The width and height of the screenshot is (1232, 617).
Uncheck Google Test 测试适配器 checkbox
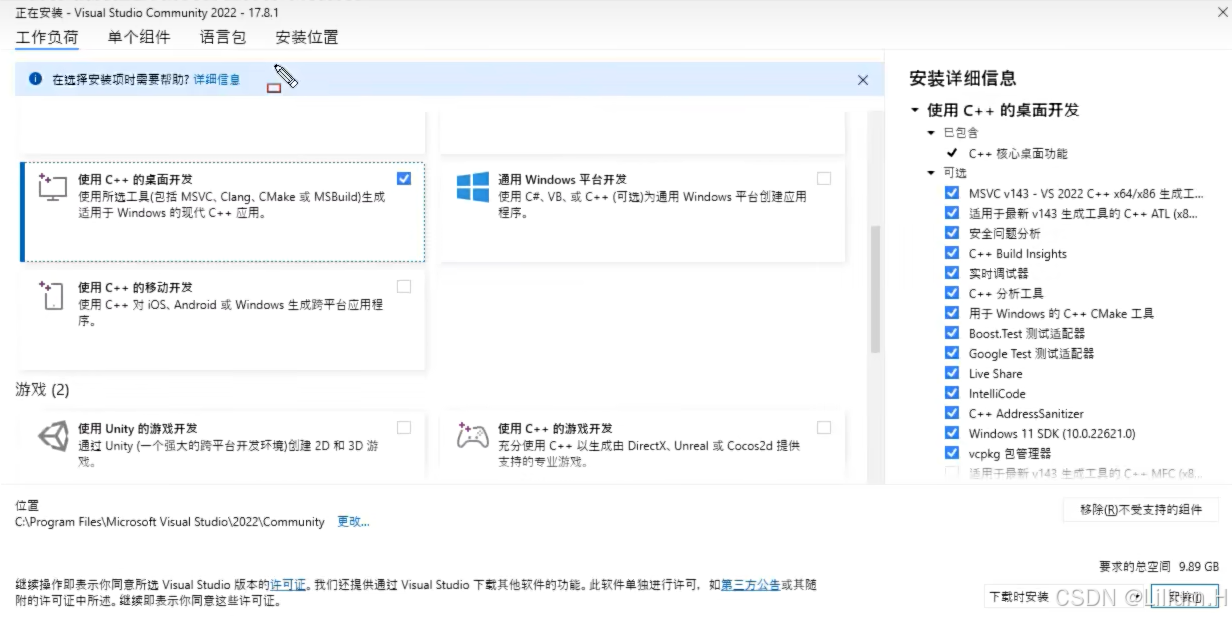point(952,353)
